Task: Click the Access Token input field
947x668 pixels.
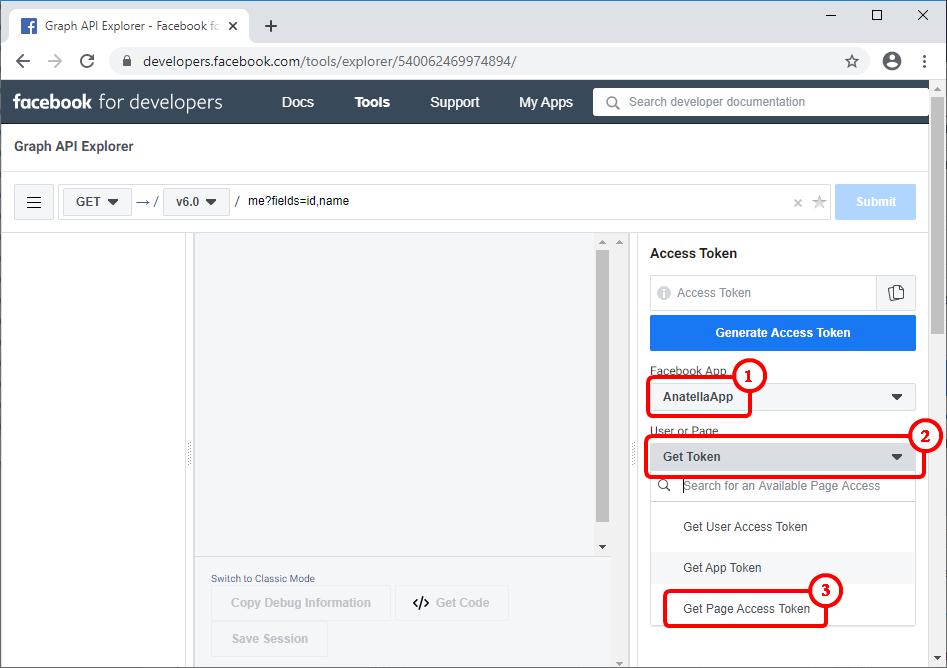Action: (763, 293)
